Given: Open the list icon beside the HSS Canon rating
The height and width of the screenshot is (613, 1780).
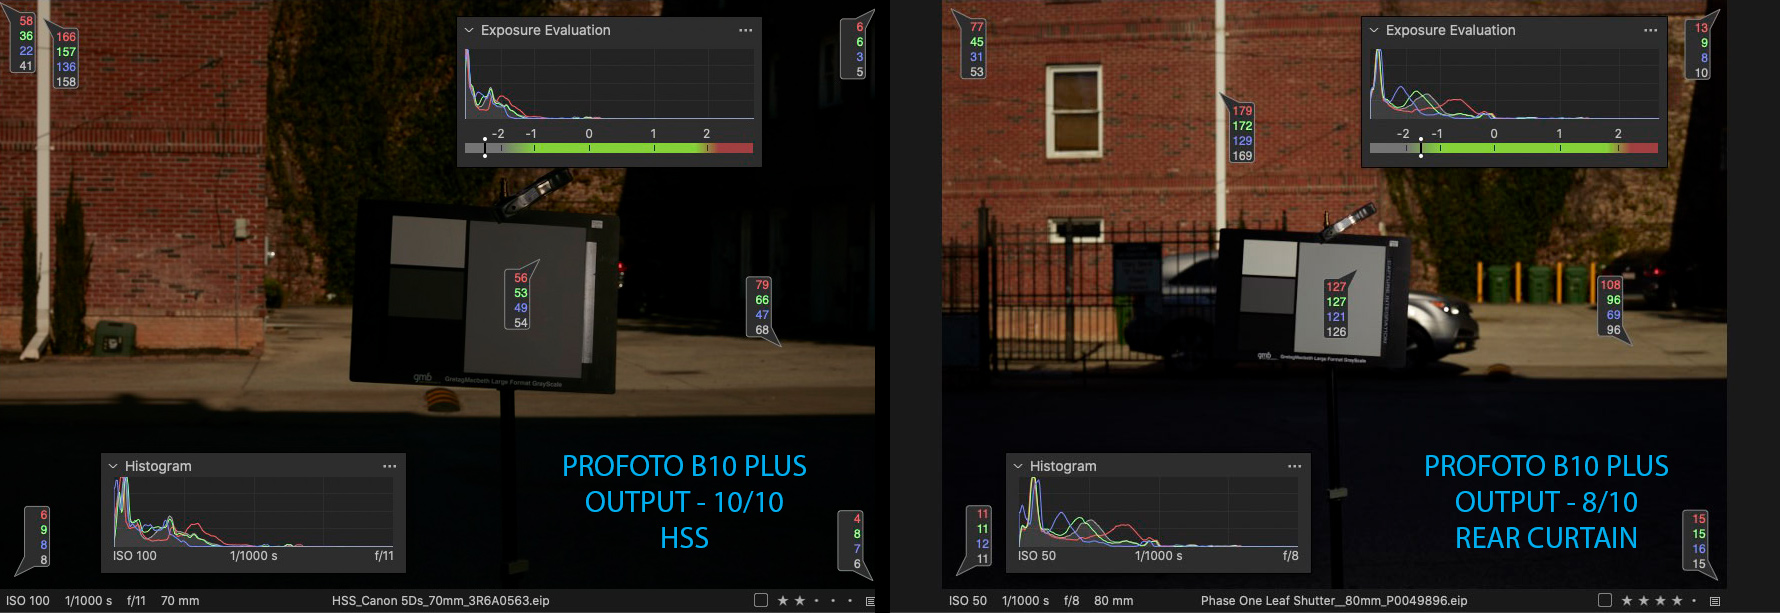Looking at the screenshot, I should click(x=870, y=601).
